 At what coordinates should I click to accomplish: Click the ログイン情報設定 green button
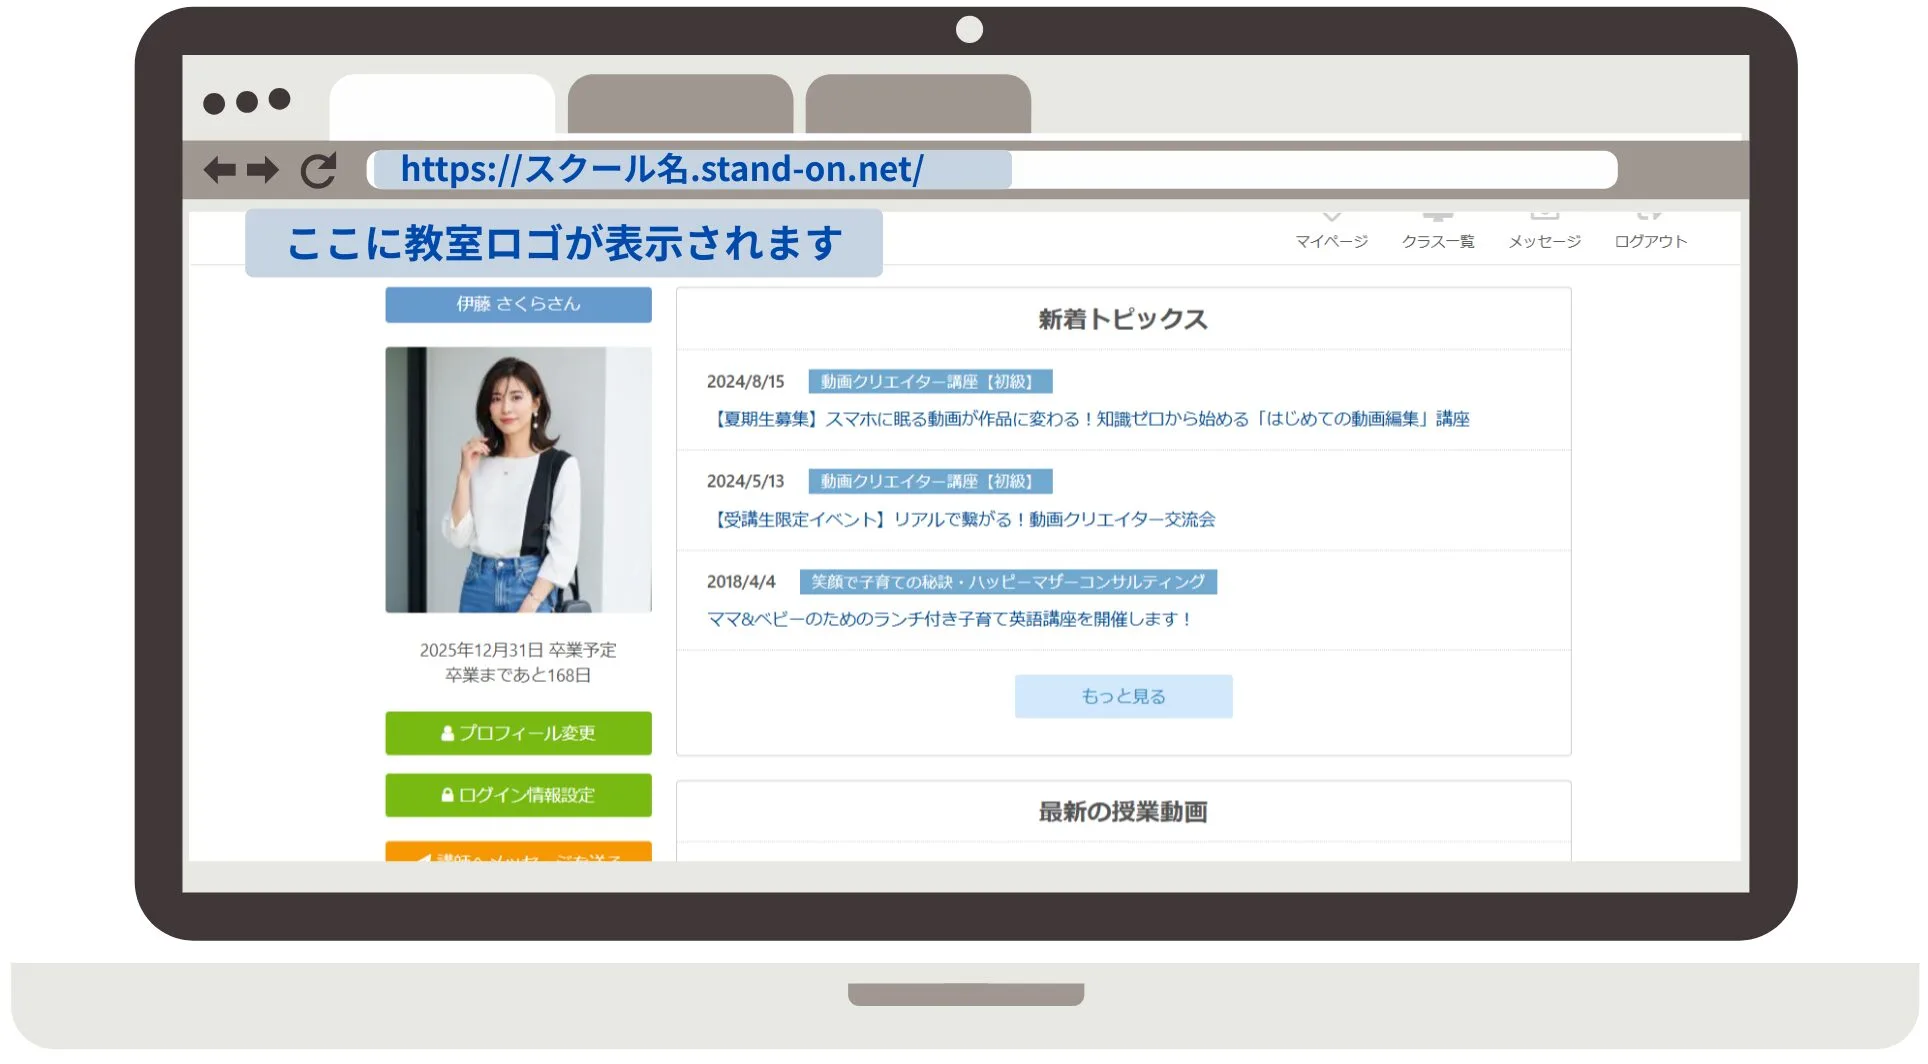pos(518,795)
